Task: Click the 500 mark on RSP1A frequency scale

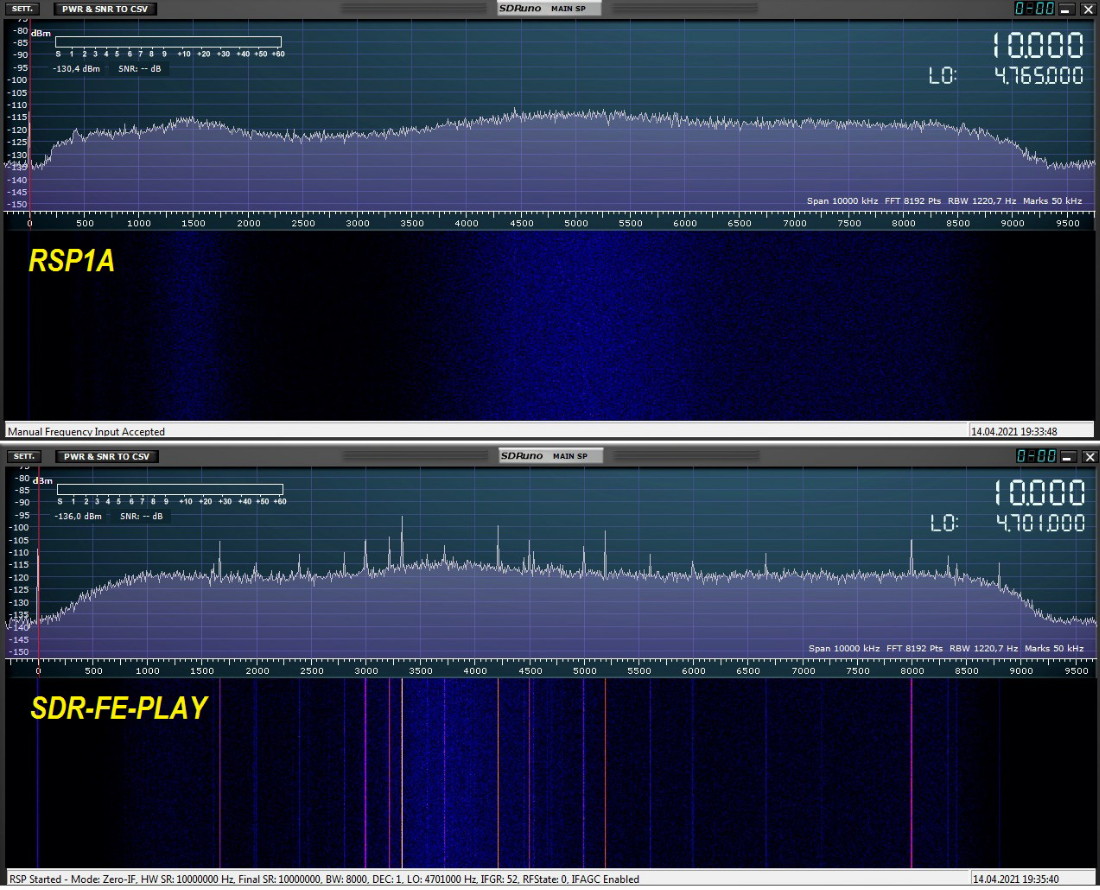Action: coord(84,223)
